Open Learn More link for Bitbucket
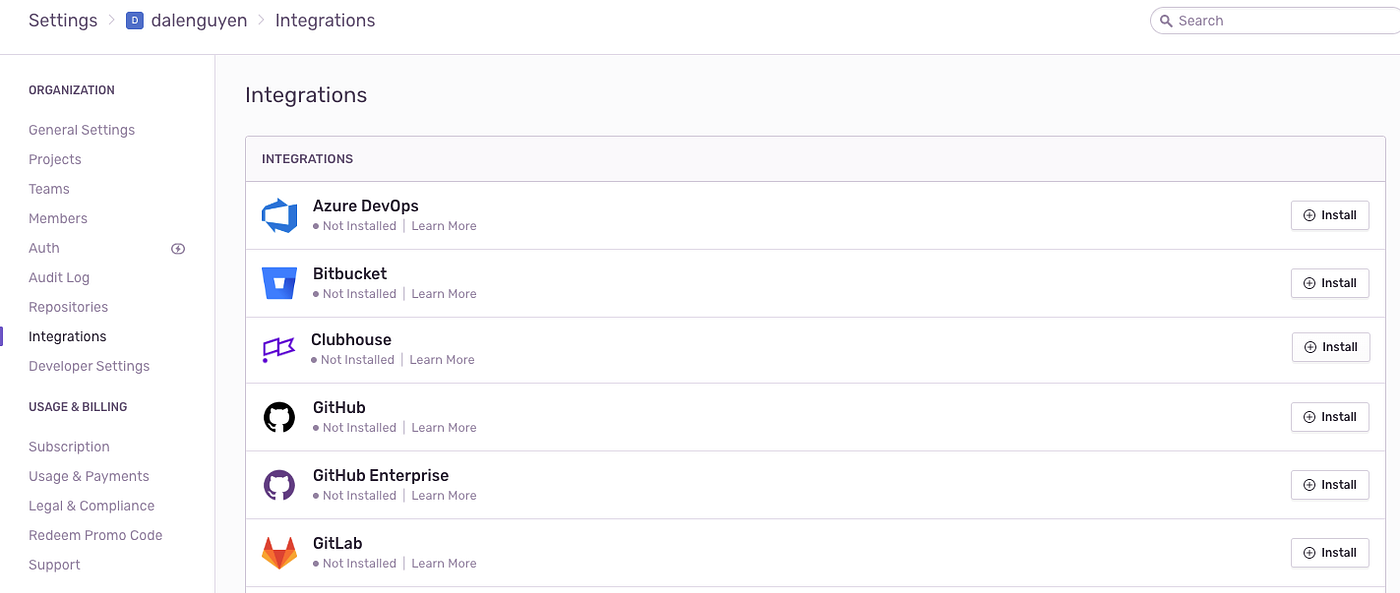The image size is (1400, 593). [444, 294]
